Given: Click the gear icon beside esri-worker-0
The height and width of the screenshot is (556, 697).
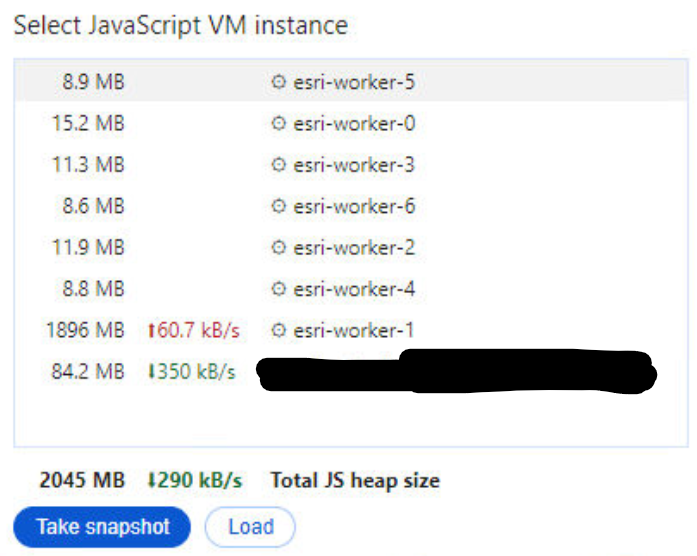Looking at the screenshot, I should (278, 124).
